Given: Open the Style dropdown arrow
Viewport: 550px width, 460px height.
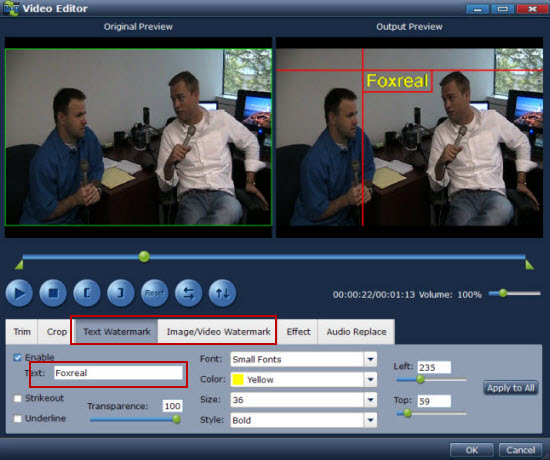Looking at the screenshot, I should click(370, 420).
